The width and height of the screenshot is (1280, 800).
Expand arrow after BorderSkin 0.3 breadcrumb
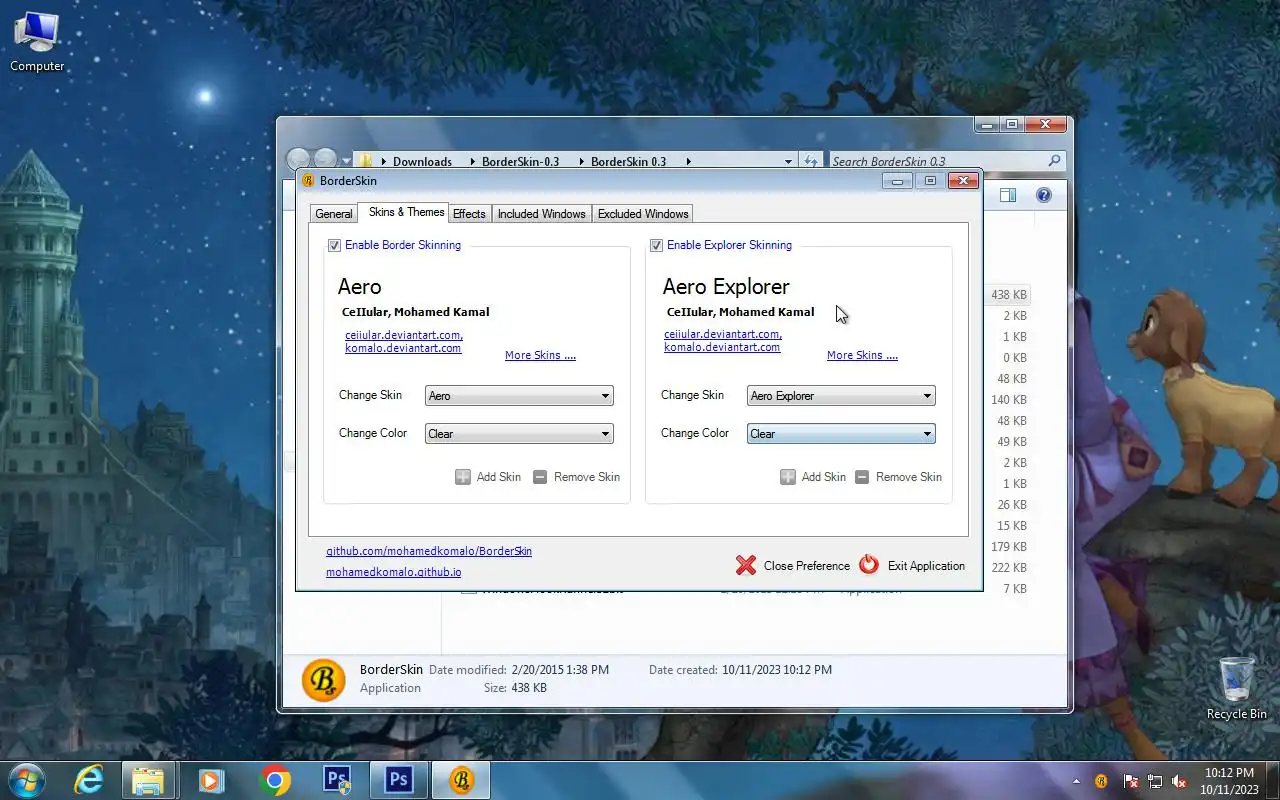(689, 161)
